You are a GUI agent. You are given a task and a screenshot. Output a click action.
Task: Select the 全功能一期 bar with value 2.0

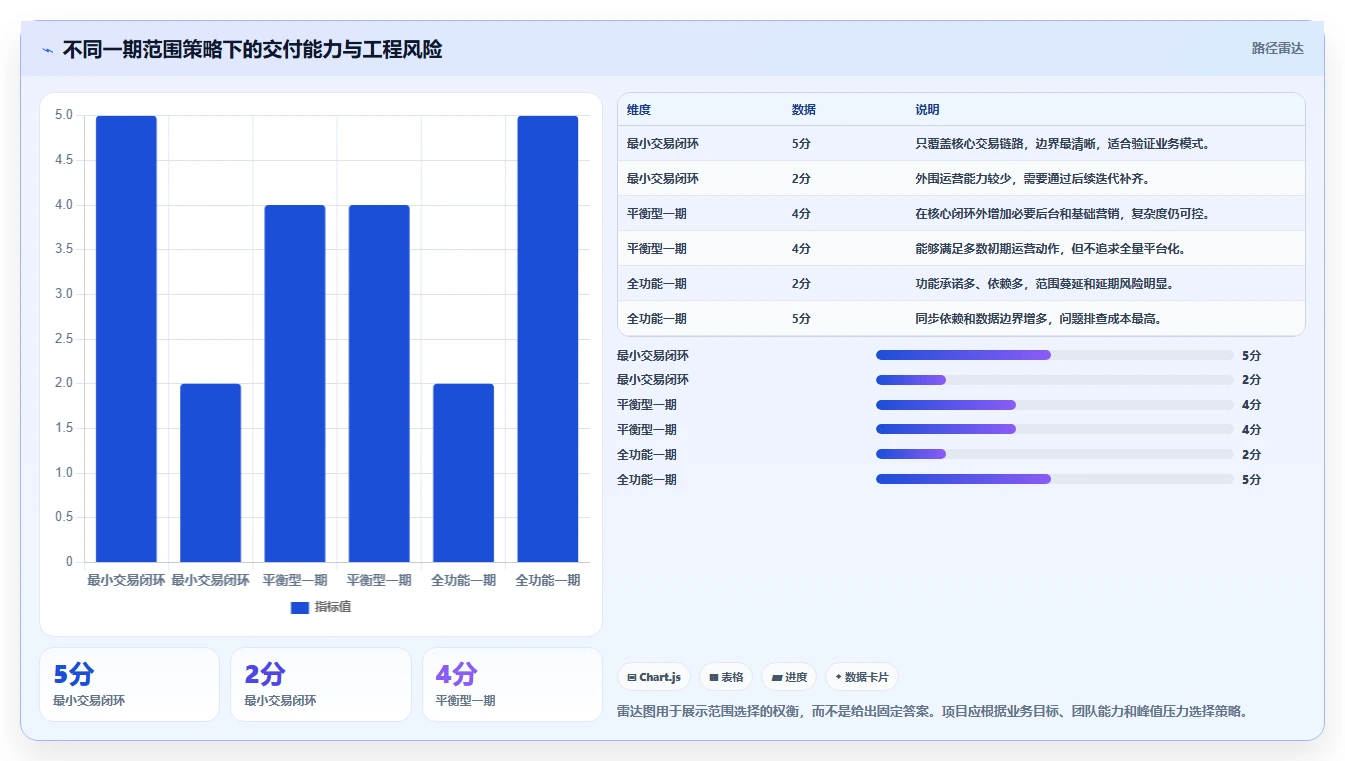463,473
